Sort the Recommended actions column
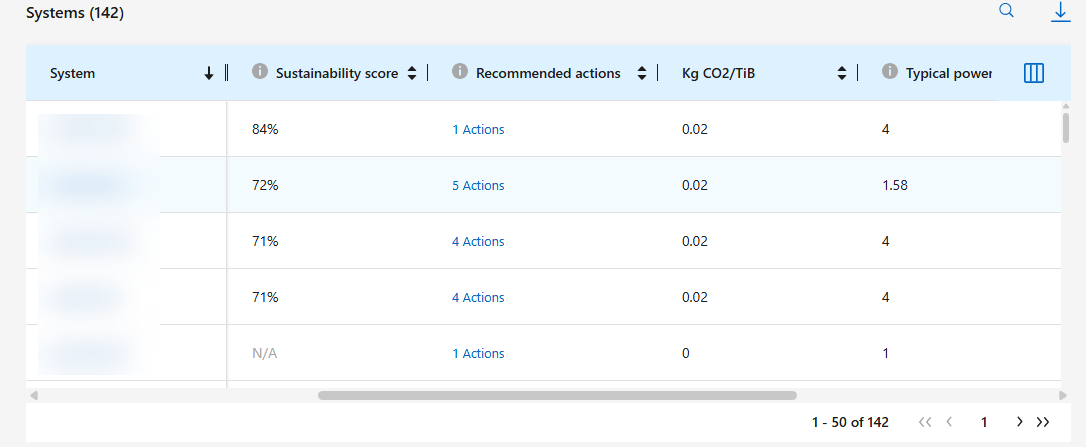Screen dimensions: 1086x447 [641, 73]
